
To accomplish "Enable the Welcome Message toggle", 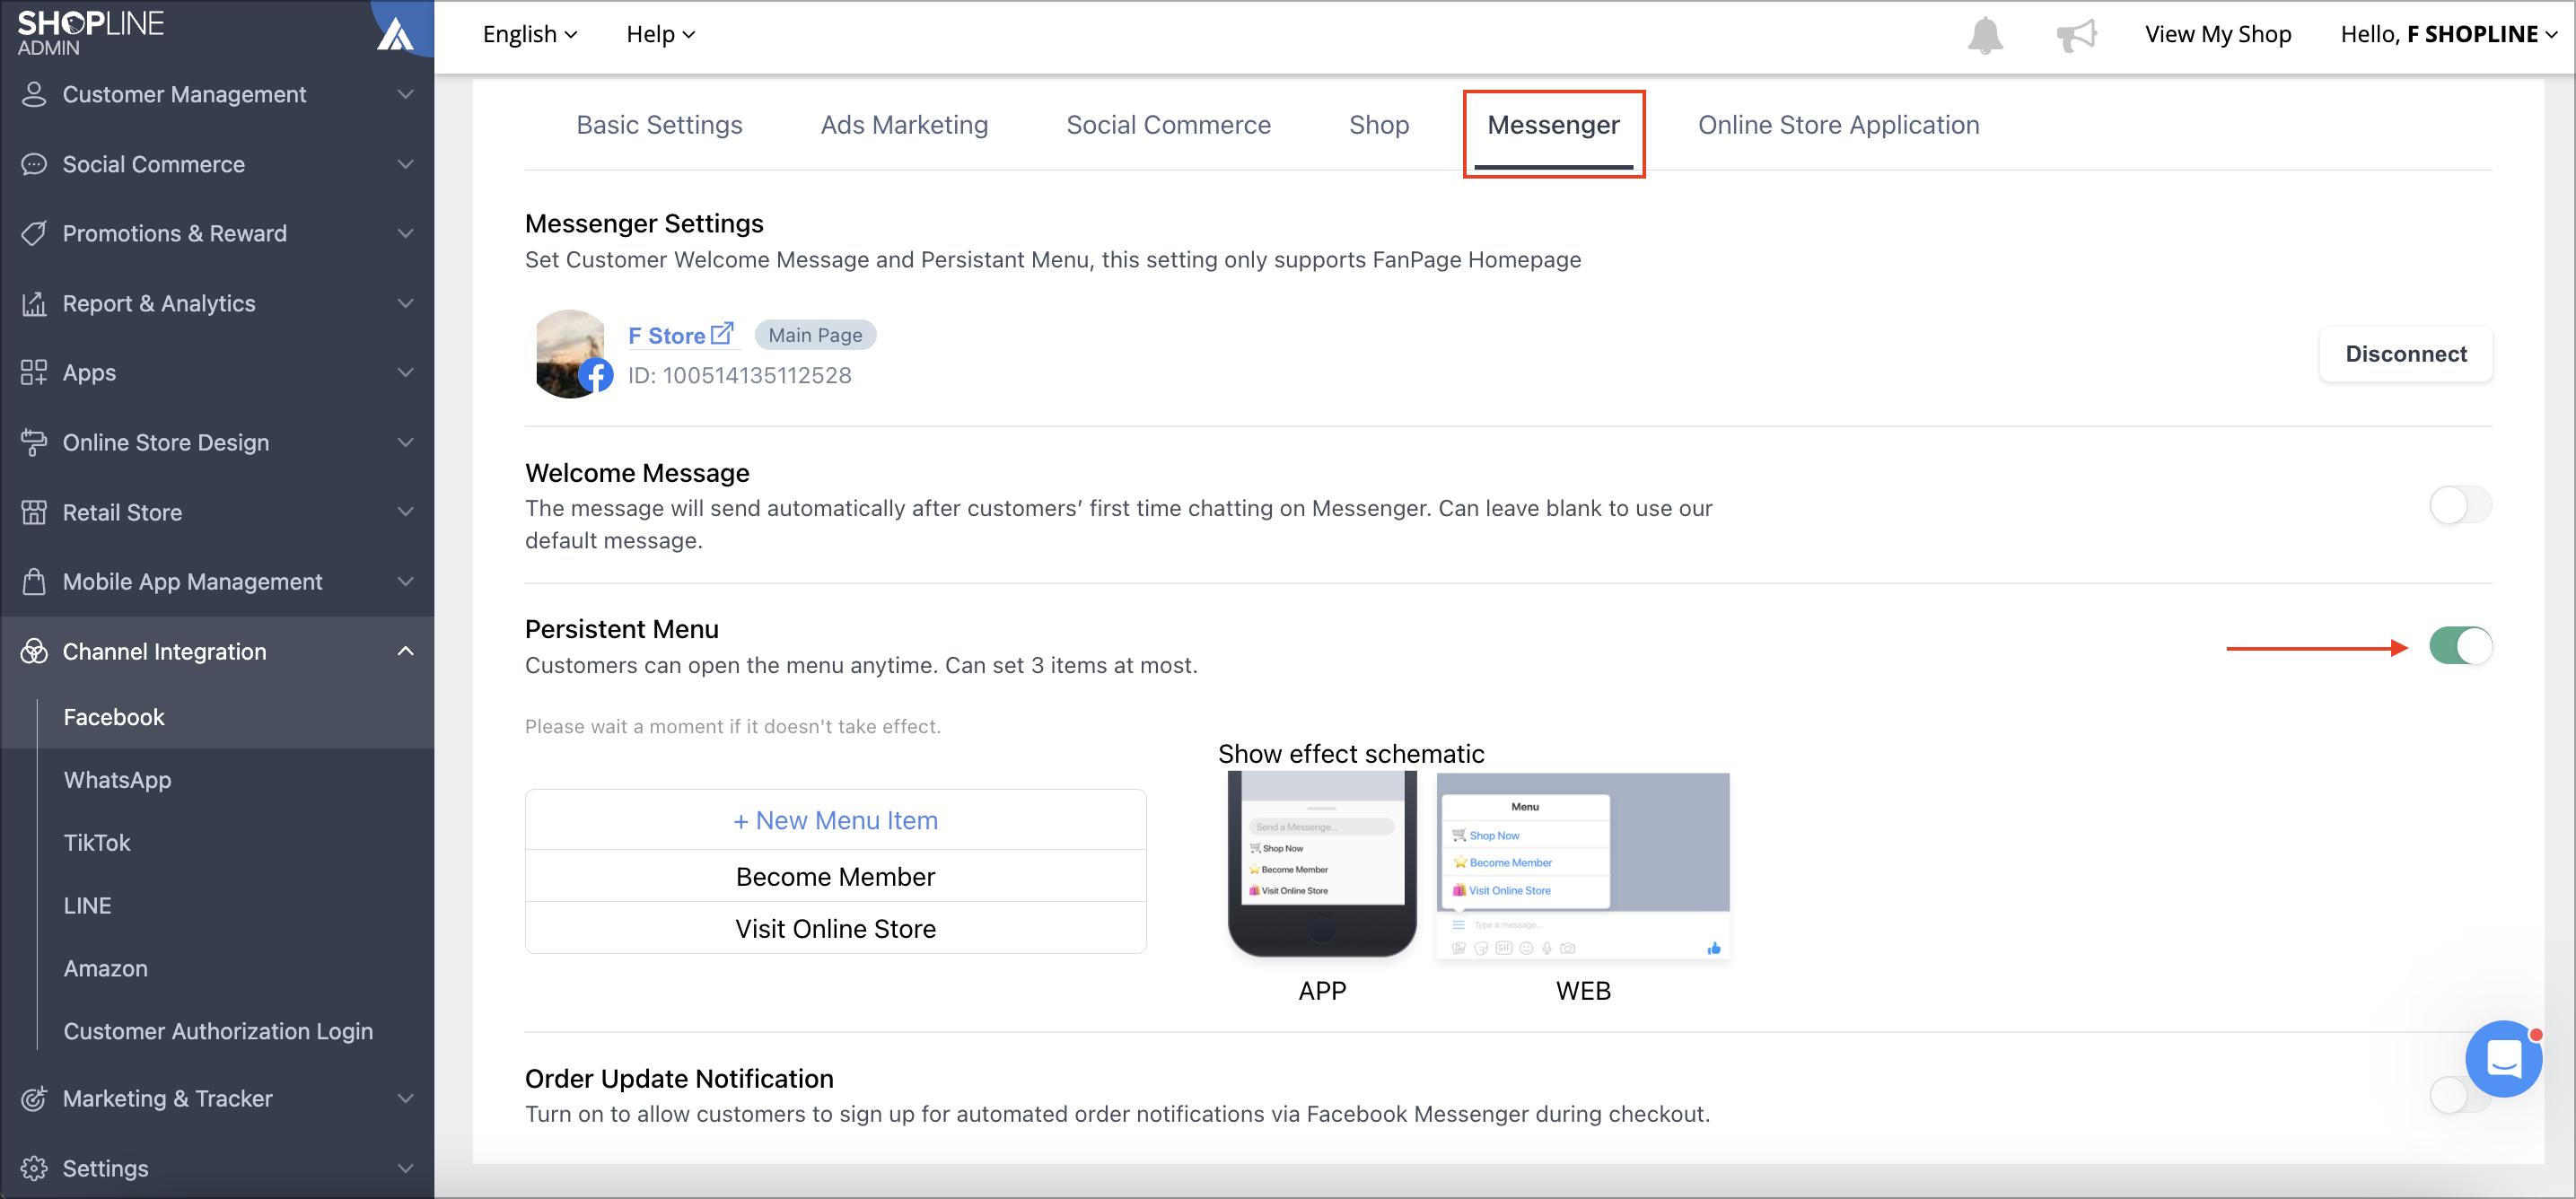I will tap(2461, 505).
